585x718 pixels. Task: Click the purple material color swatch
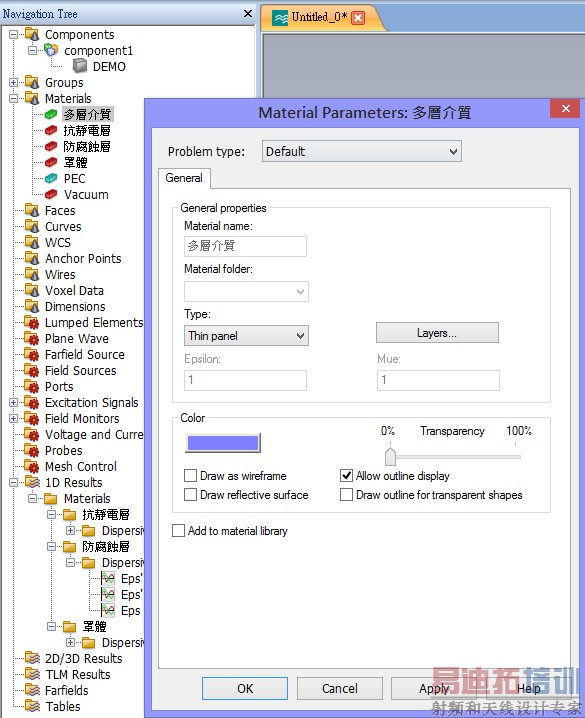pos(223,443)
